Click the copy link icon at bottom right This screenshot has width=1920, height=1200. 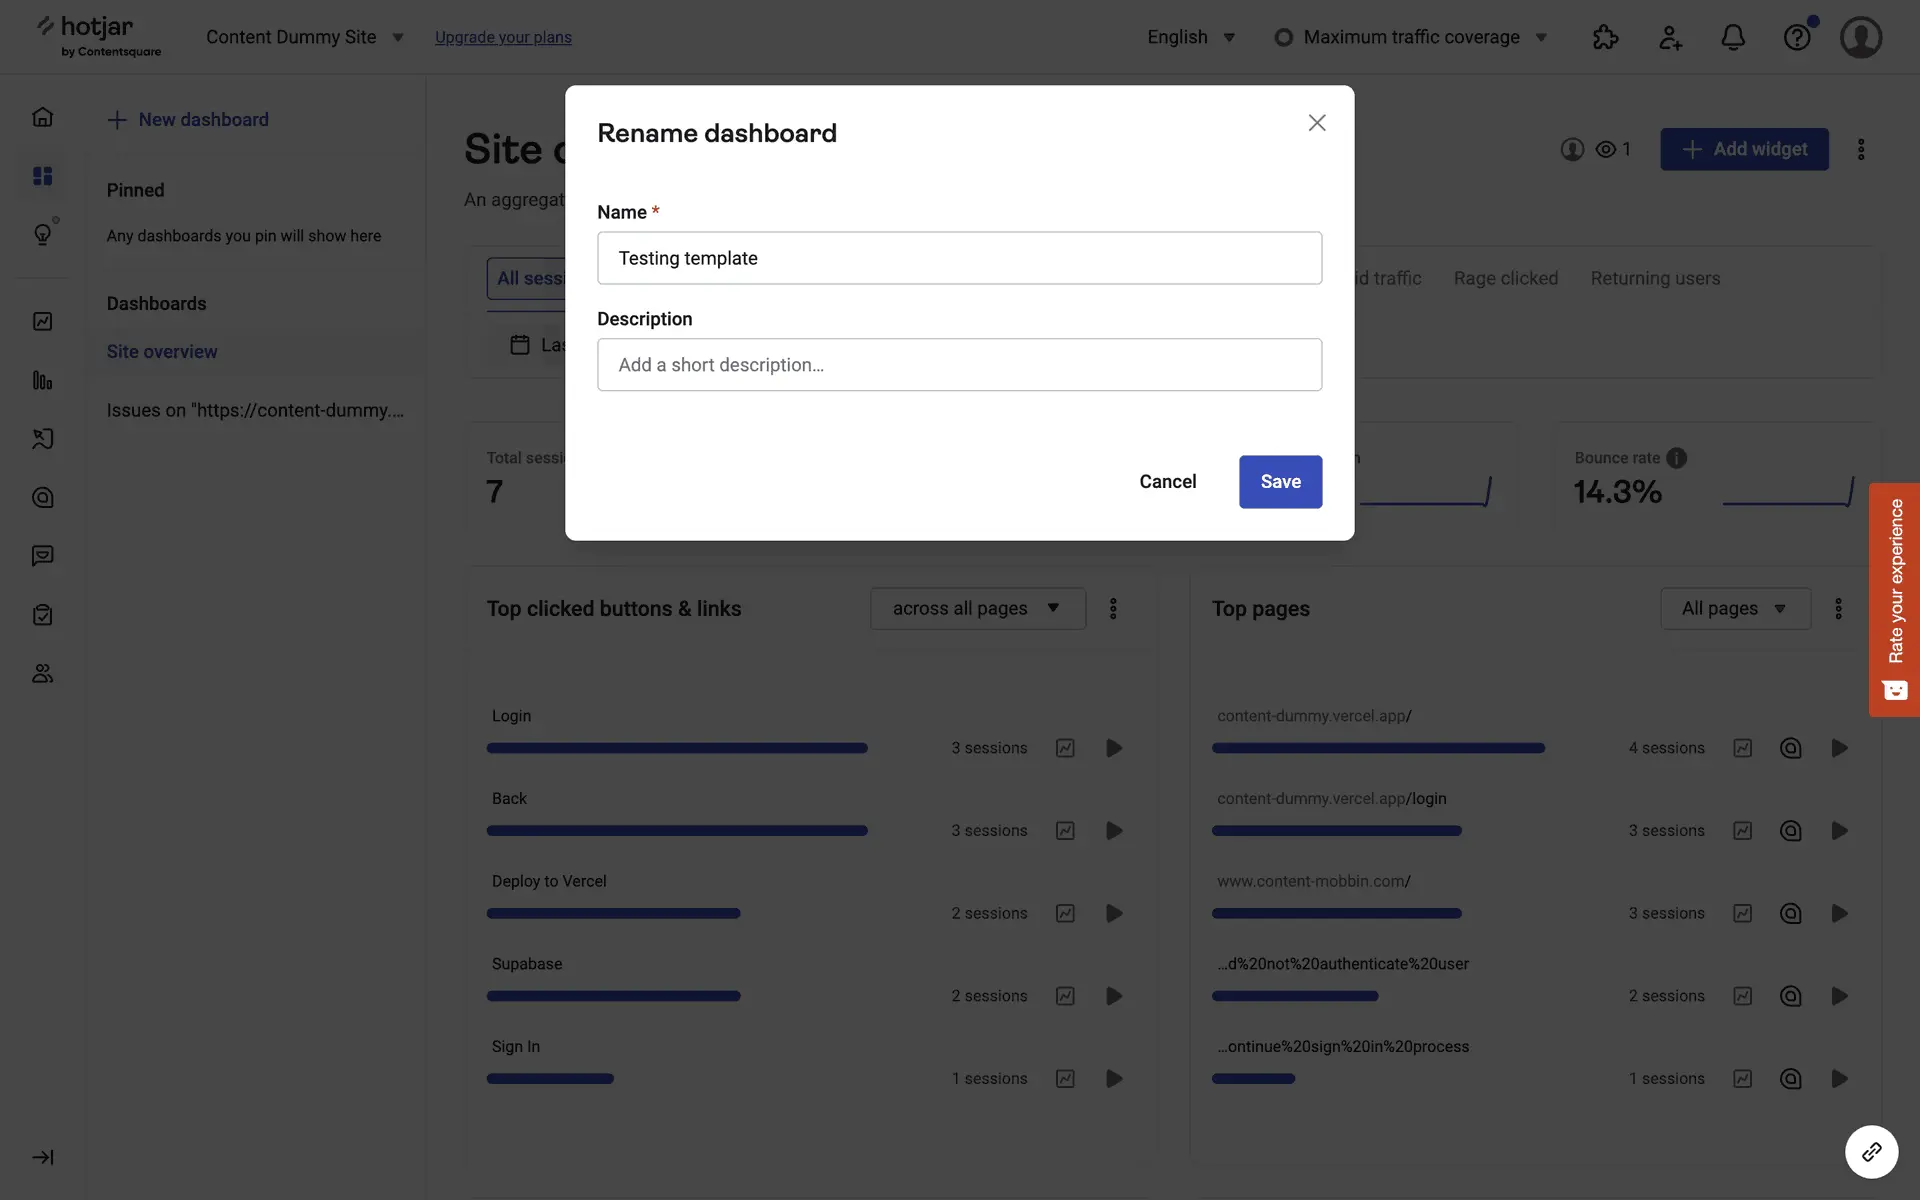pyautogui.click(x=1871, y=1152)
